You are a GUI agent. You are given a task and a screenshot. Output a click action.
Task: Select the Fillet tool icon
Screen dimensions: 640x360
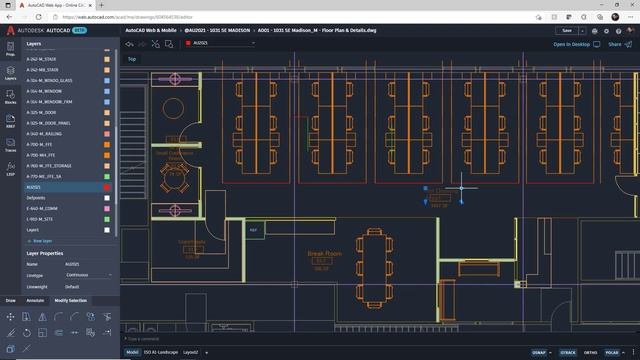click(x=58, y=317)
